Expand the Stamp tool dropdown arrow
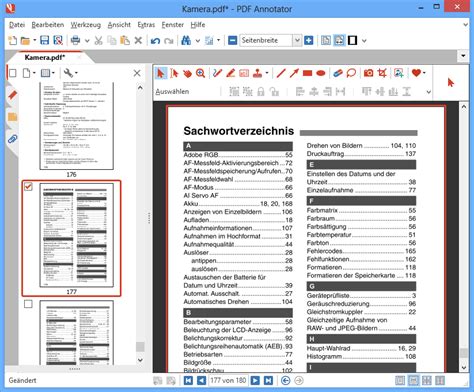The image size is (474, 392). (267, 73)
